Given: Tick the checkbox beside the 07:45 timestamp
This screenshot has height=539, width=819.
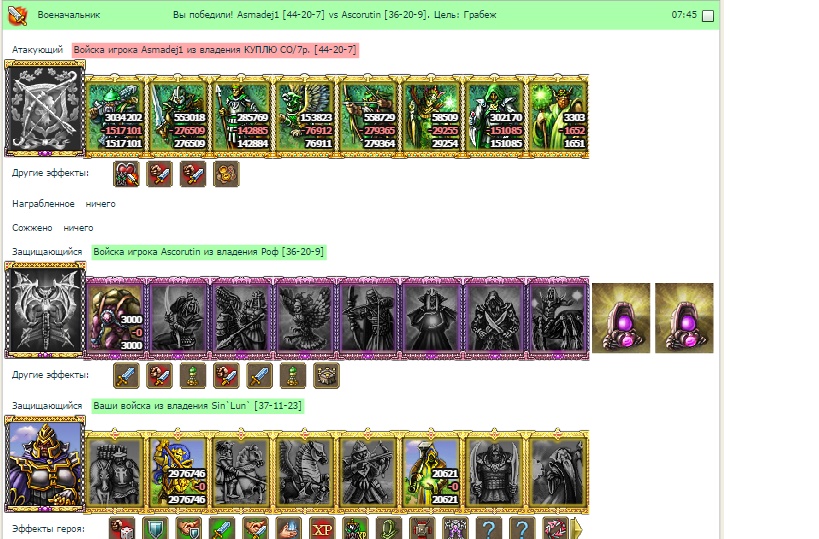Looking at the screenshot, I should [x=708, y=16].
